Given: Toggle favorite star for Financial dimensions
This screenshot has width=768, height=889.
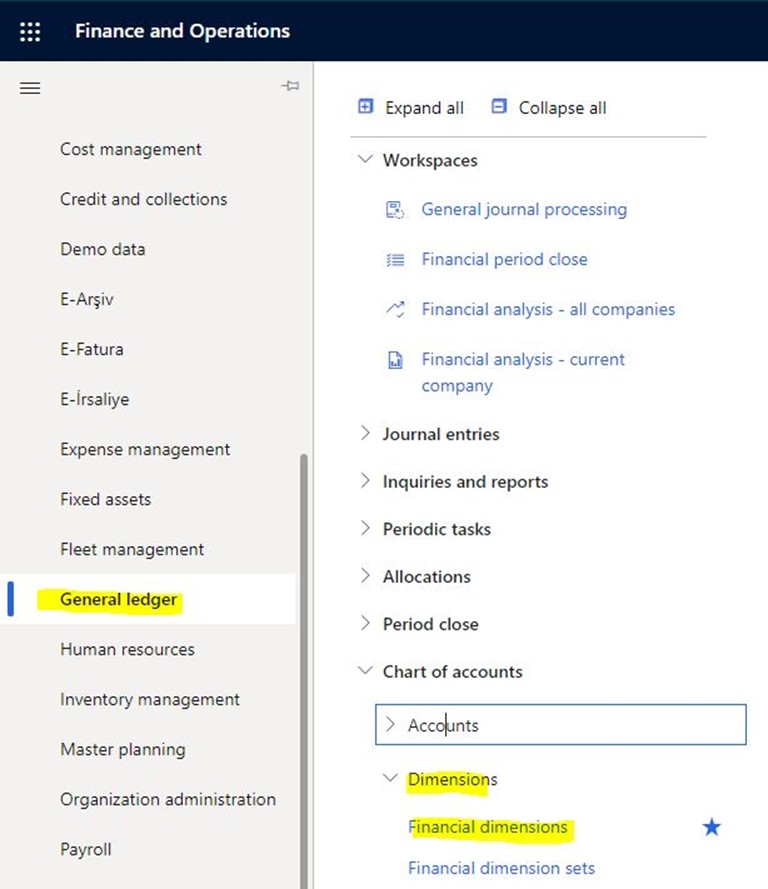Looking at the screenshot, I should click(711, 827).
